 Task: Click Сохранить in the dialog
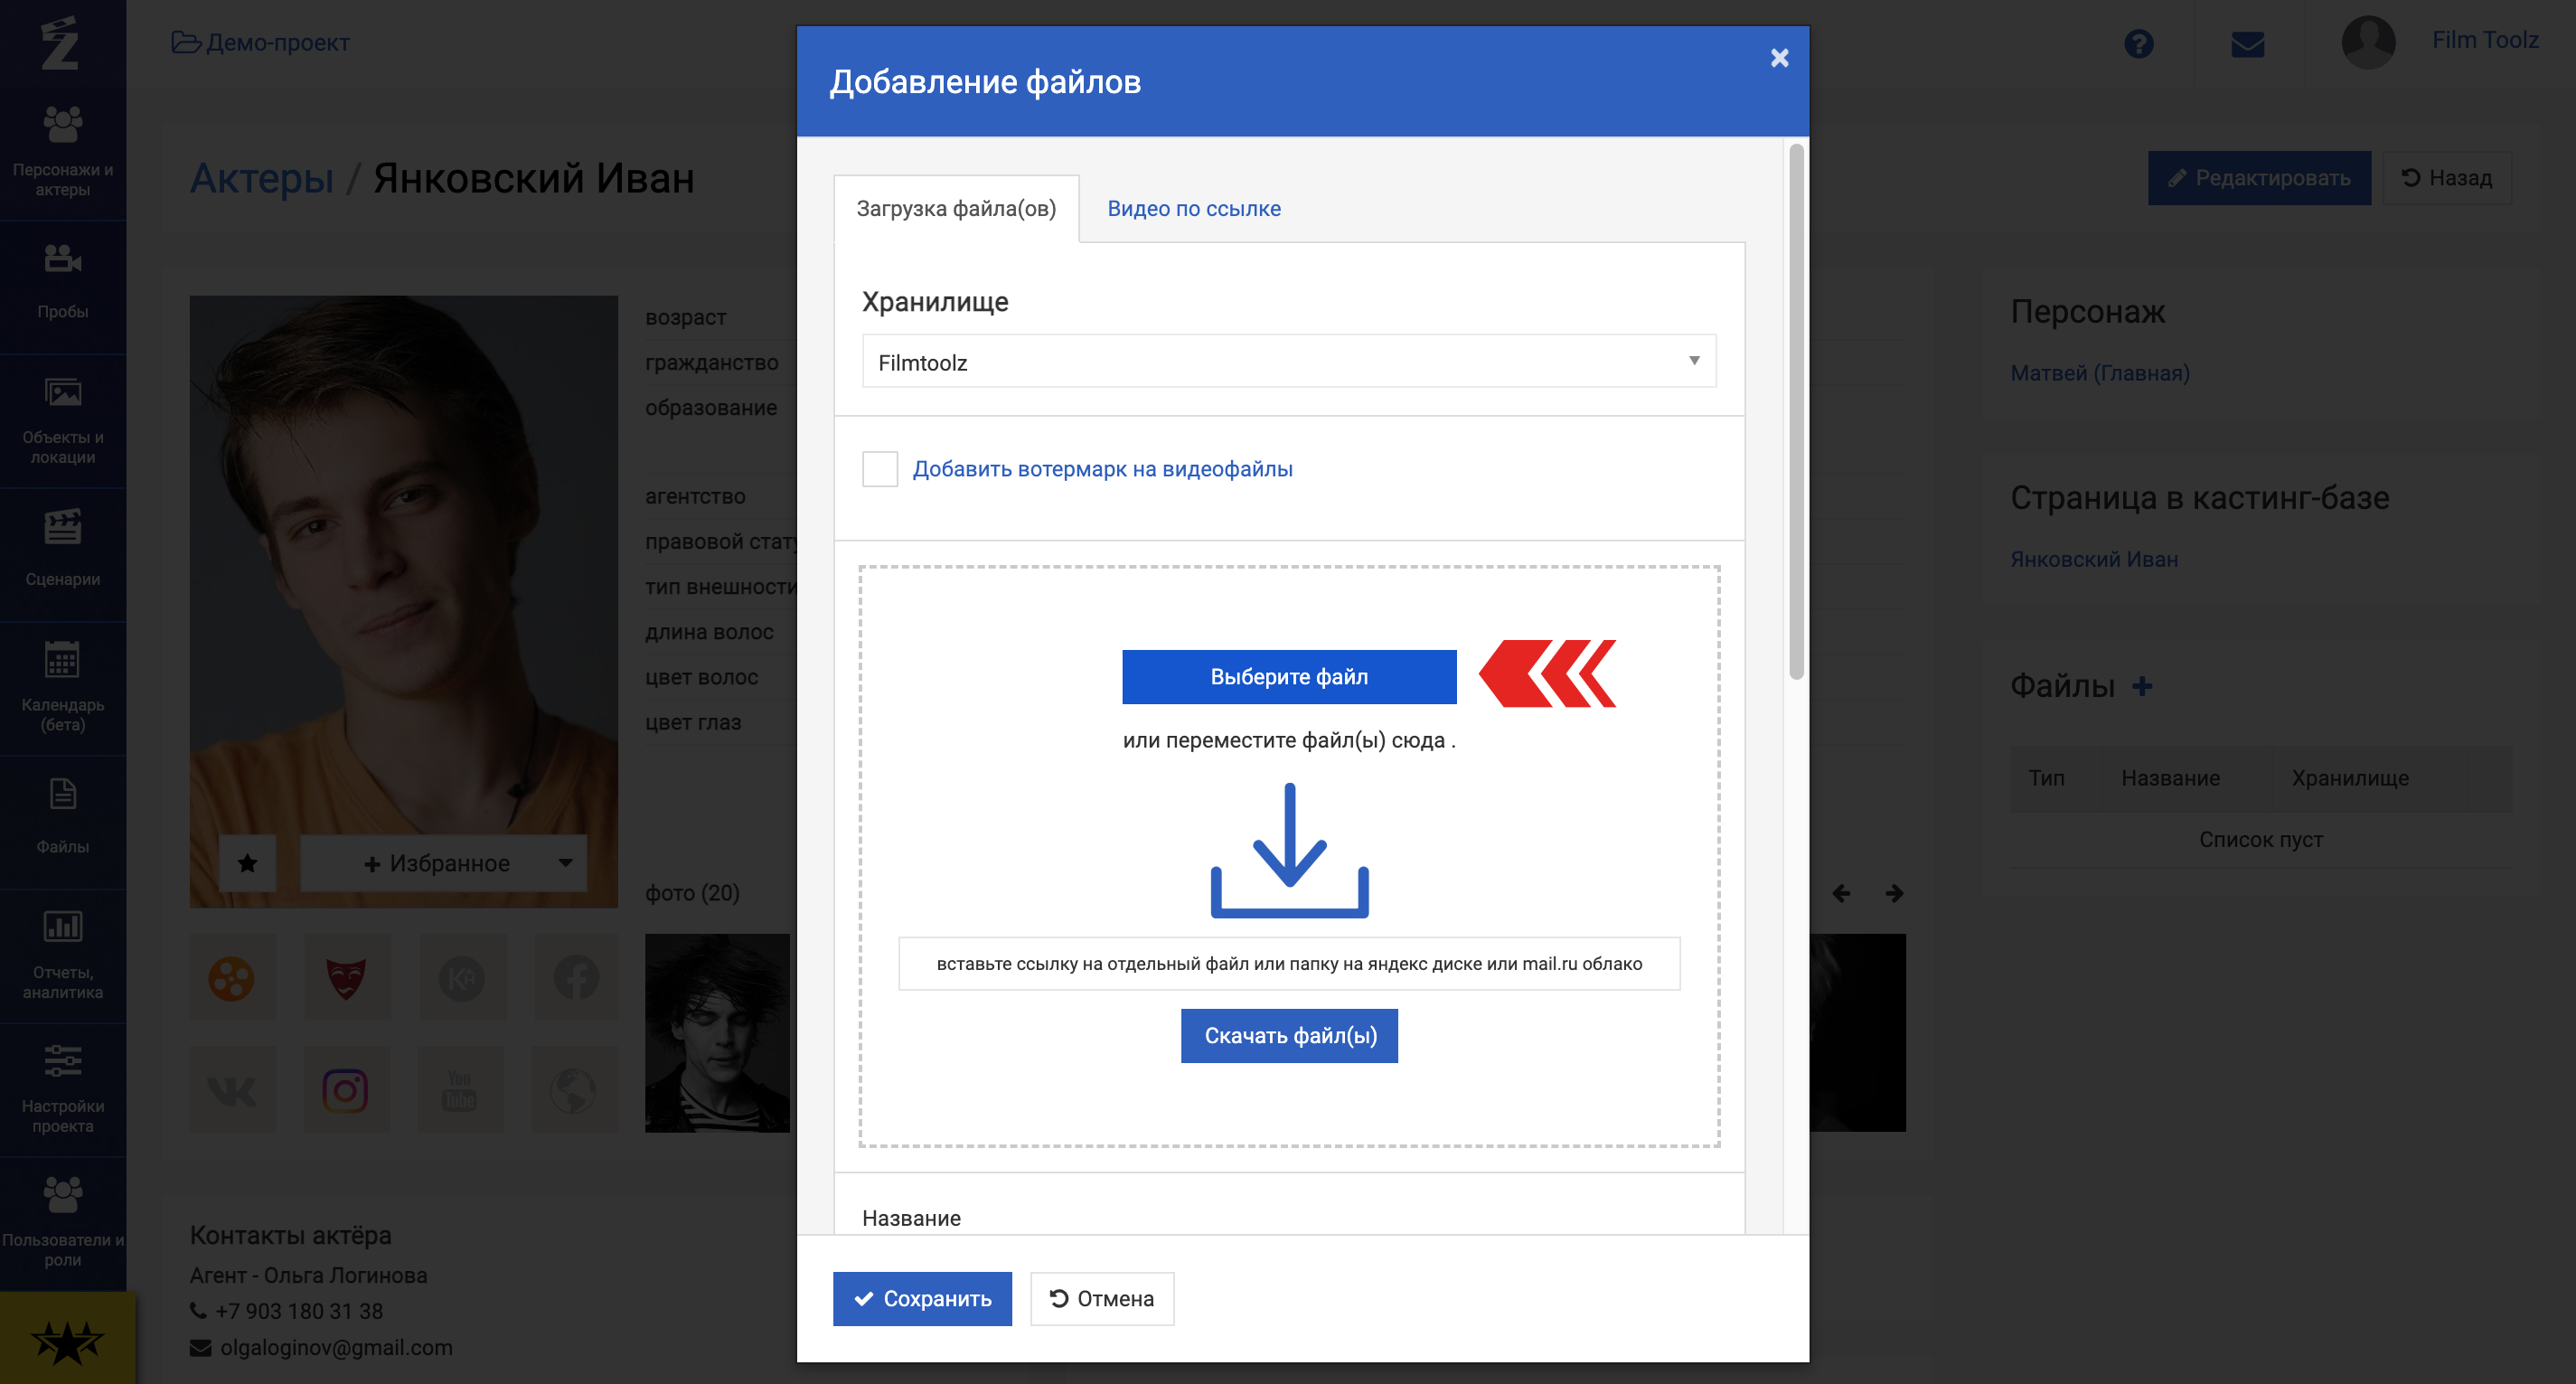tap(922, 1299)
